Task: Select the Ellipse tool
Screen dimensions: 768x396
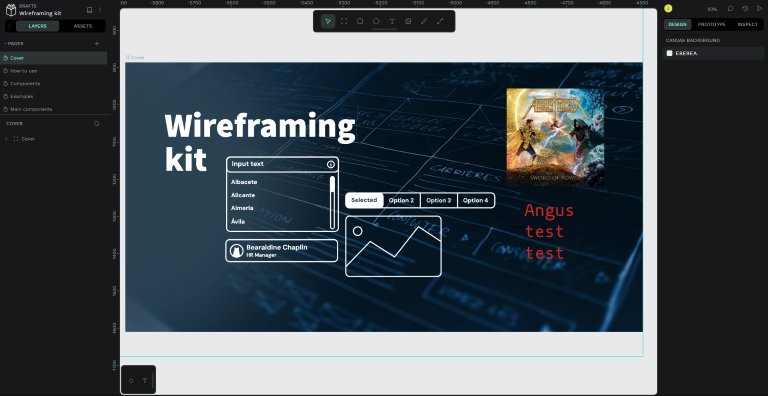Action: click(x=376, y=21)
